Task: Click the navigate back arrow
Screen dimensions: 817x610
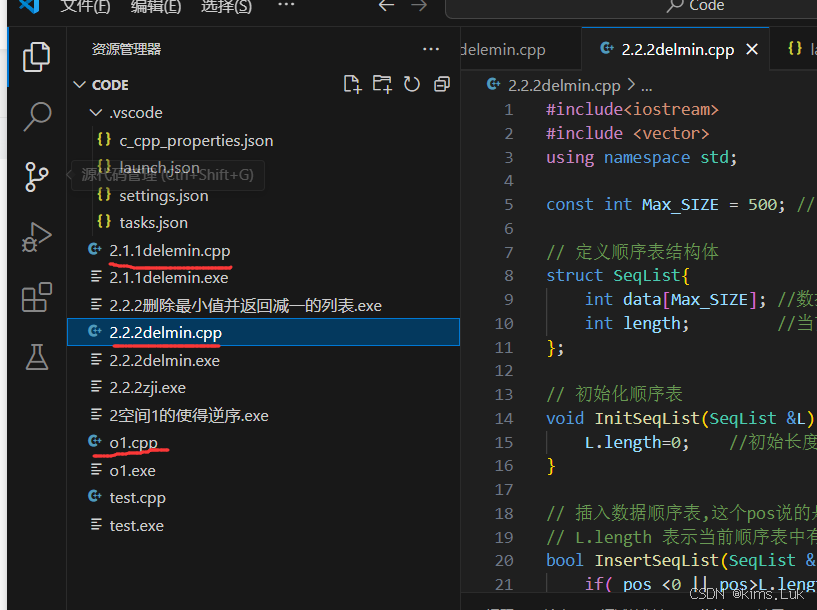Action: [x=386, y=7]
